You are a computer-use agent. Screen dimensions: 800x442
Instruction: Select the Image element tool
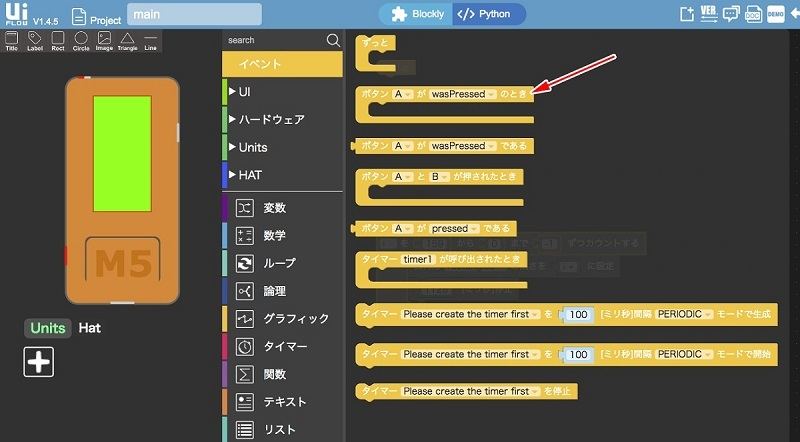coord(104,41)
